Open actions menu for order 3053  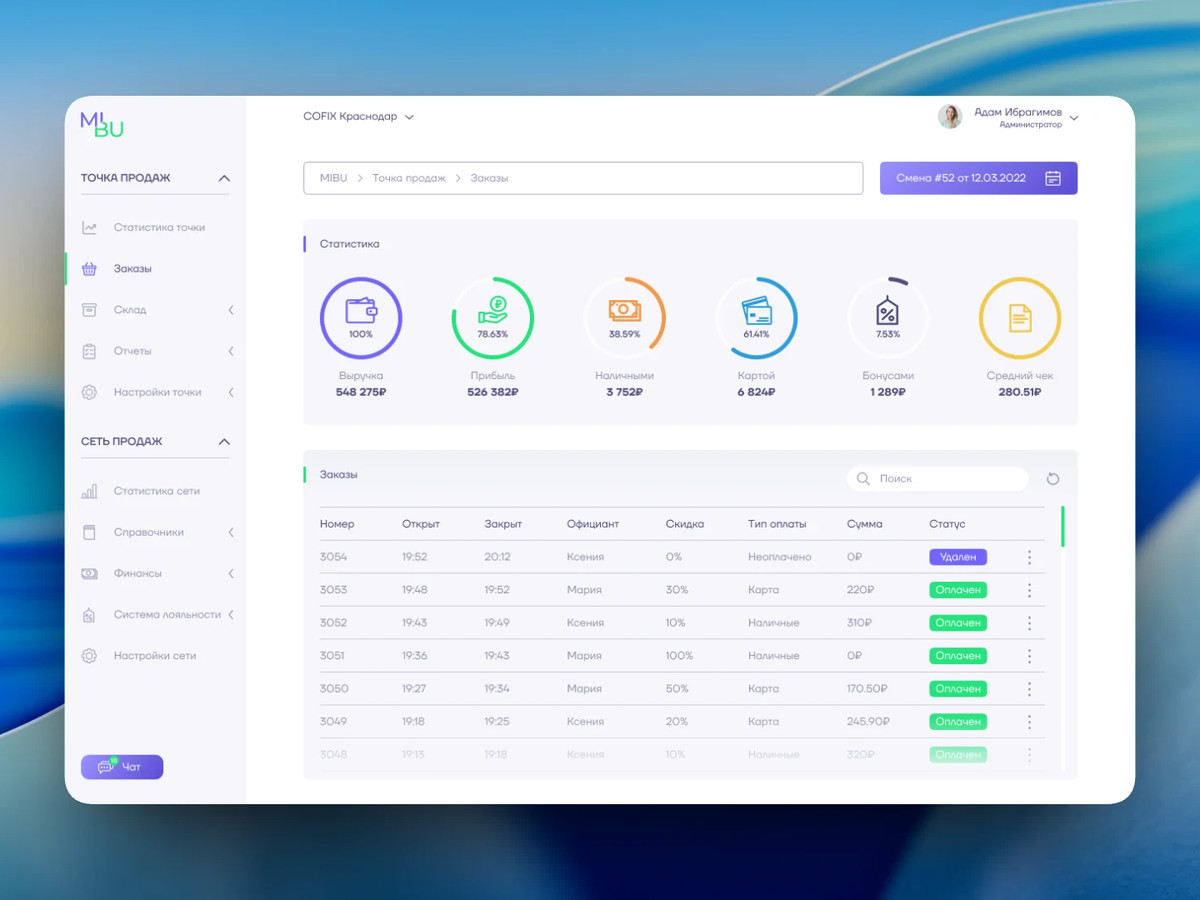(1029, 590)
